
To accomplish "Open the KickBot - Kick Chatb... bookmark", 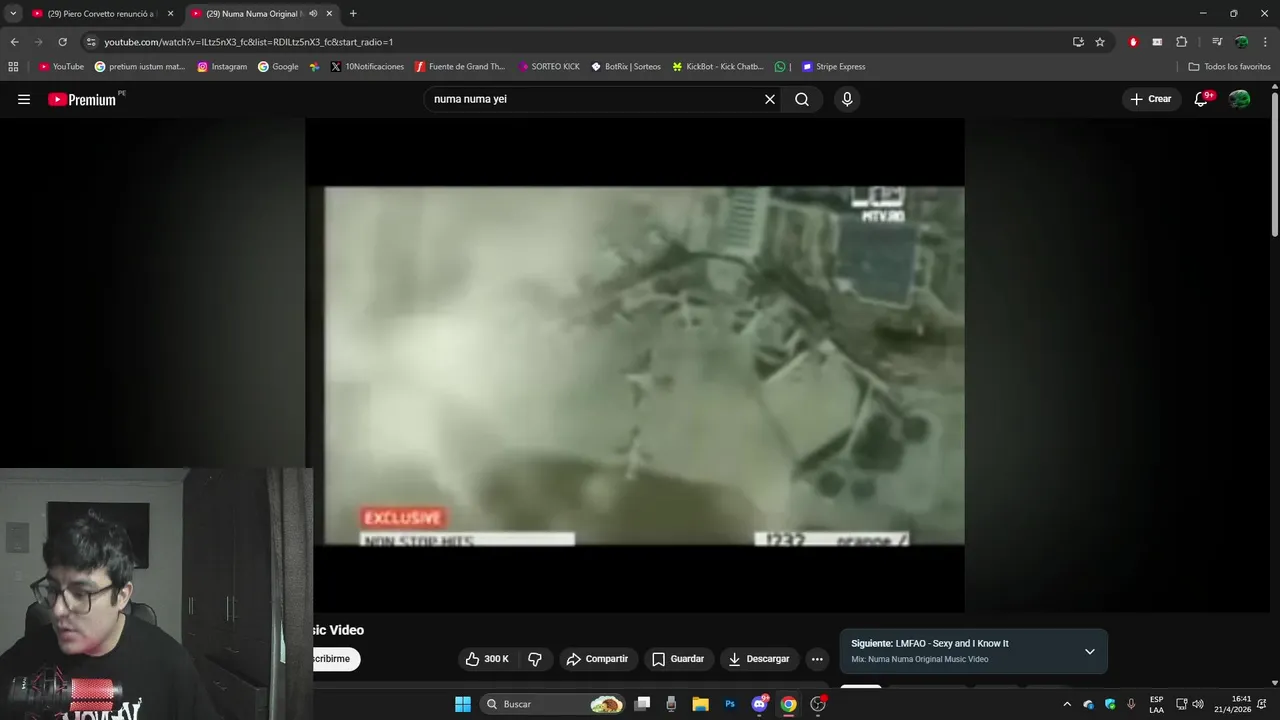I will [x=718, y=67].
